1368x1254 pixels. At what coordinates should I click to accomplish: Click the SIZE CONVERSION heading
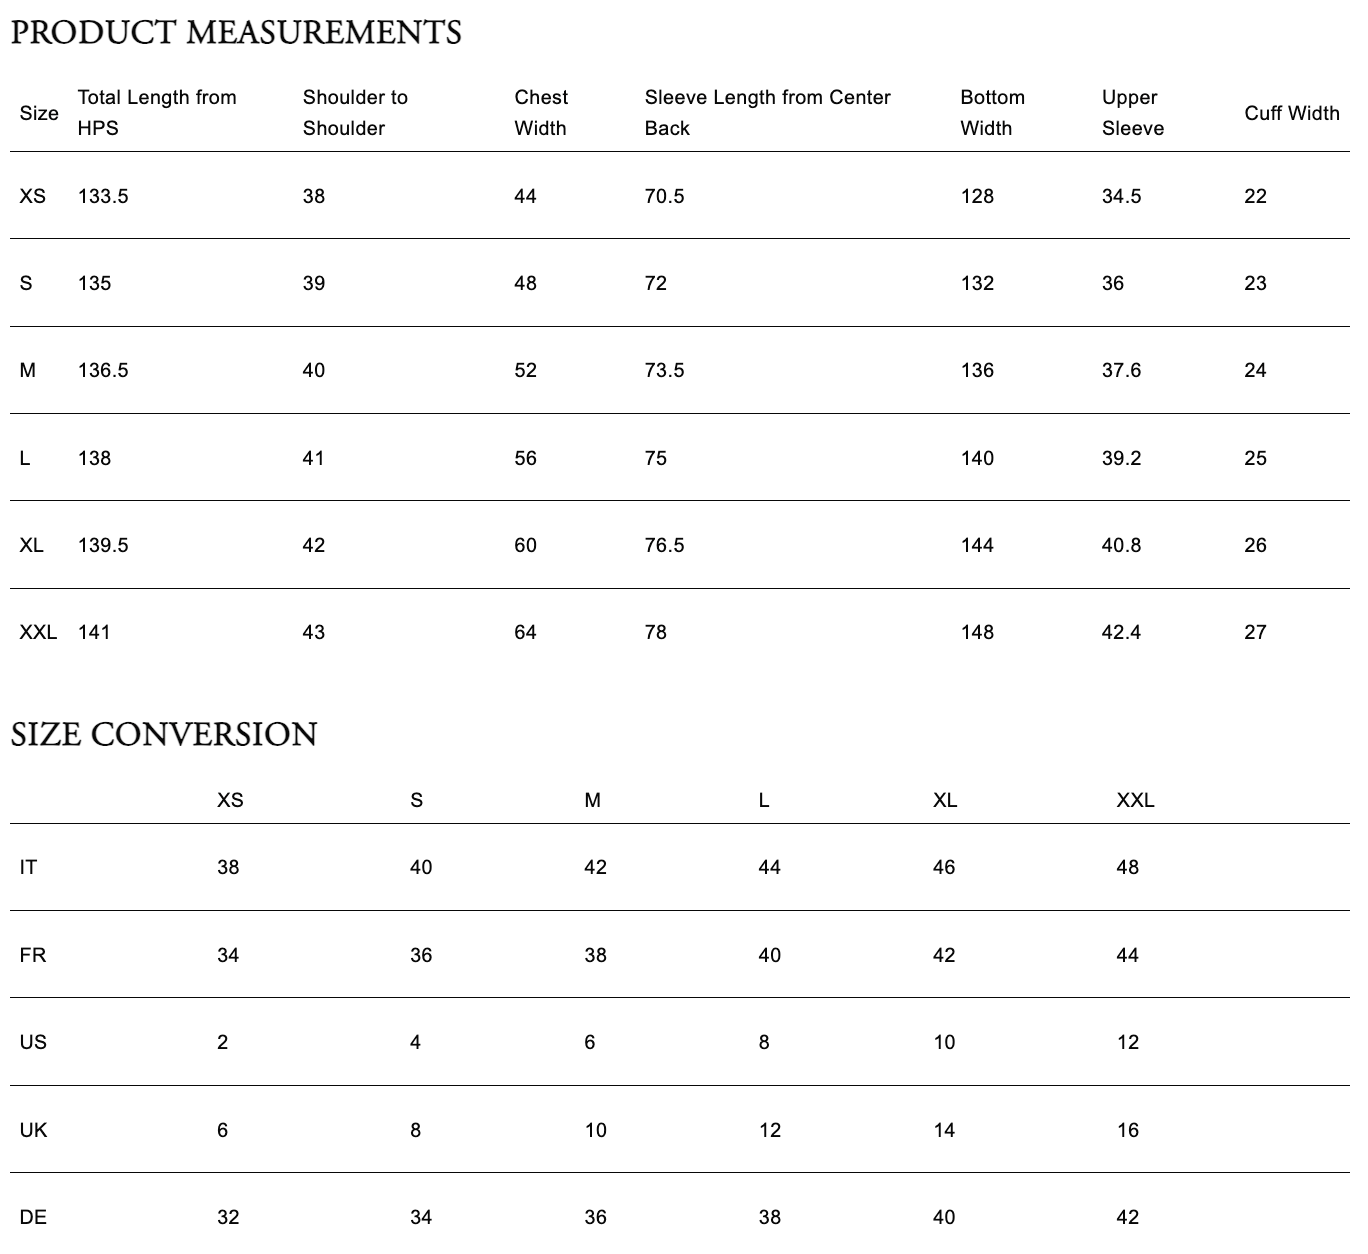coord(164,735)
